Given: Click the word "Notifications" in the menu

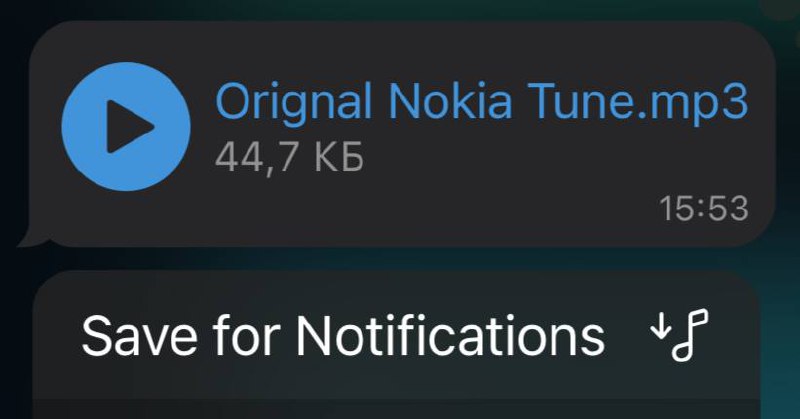Looking at the screenshot, I should point(451,336).
